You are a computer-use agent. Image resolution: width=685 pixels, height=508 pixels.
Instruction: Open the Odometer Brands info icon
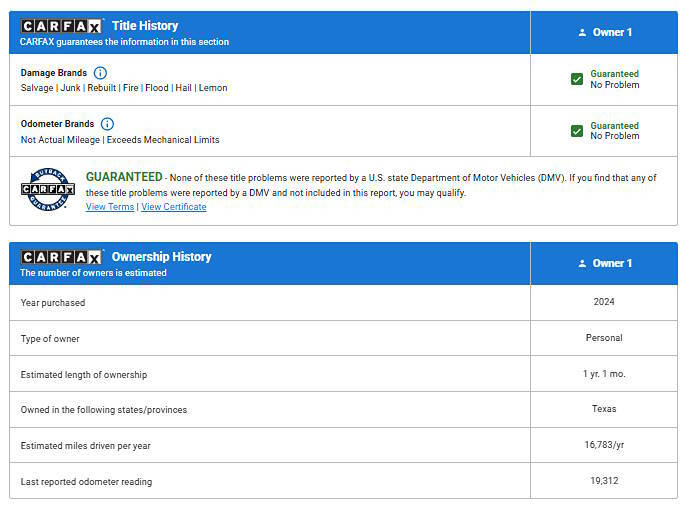107,124
